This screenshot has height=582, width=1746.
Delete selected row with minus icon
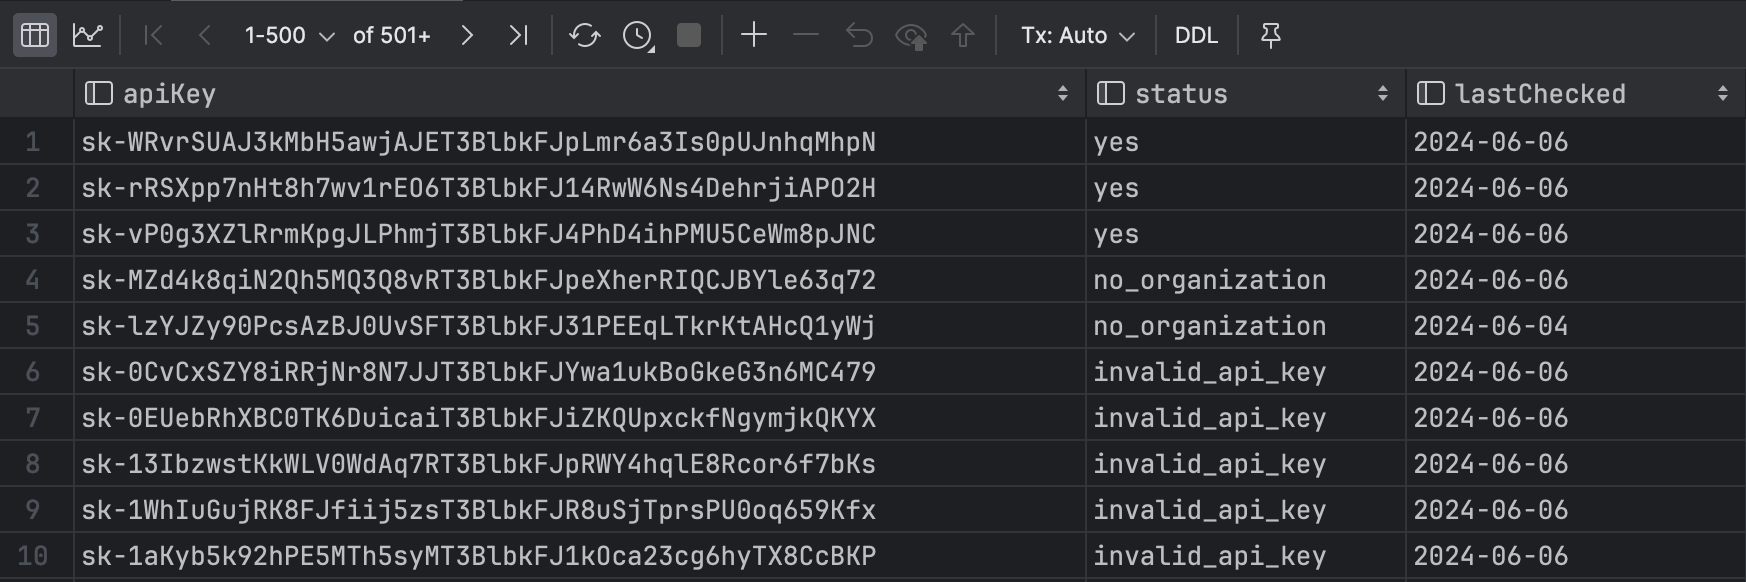click(805, 36)
